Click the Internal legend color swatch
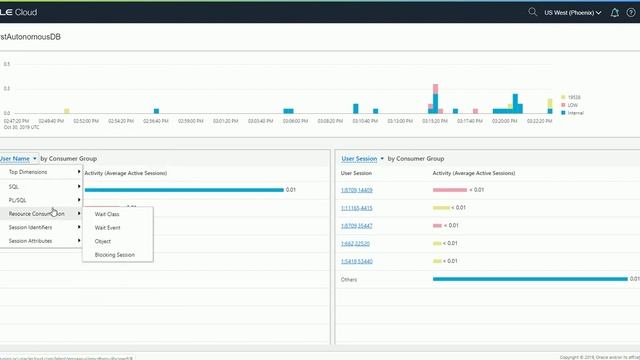The width and height of the screenshot is (640, 360). pyautogui.click(x=563, y=113)
